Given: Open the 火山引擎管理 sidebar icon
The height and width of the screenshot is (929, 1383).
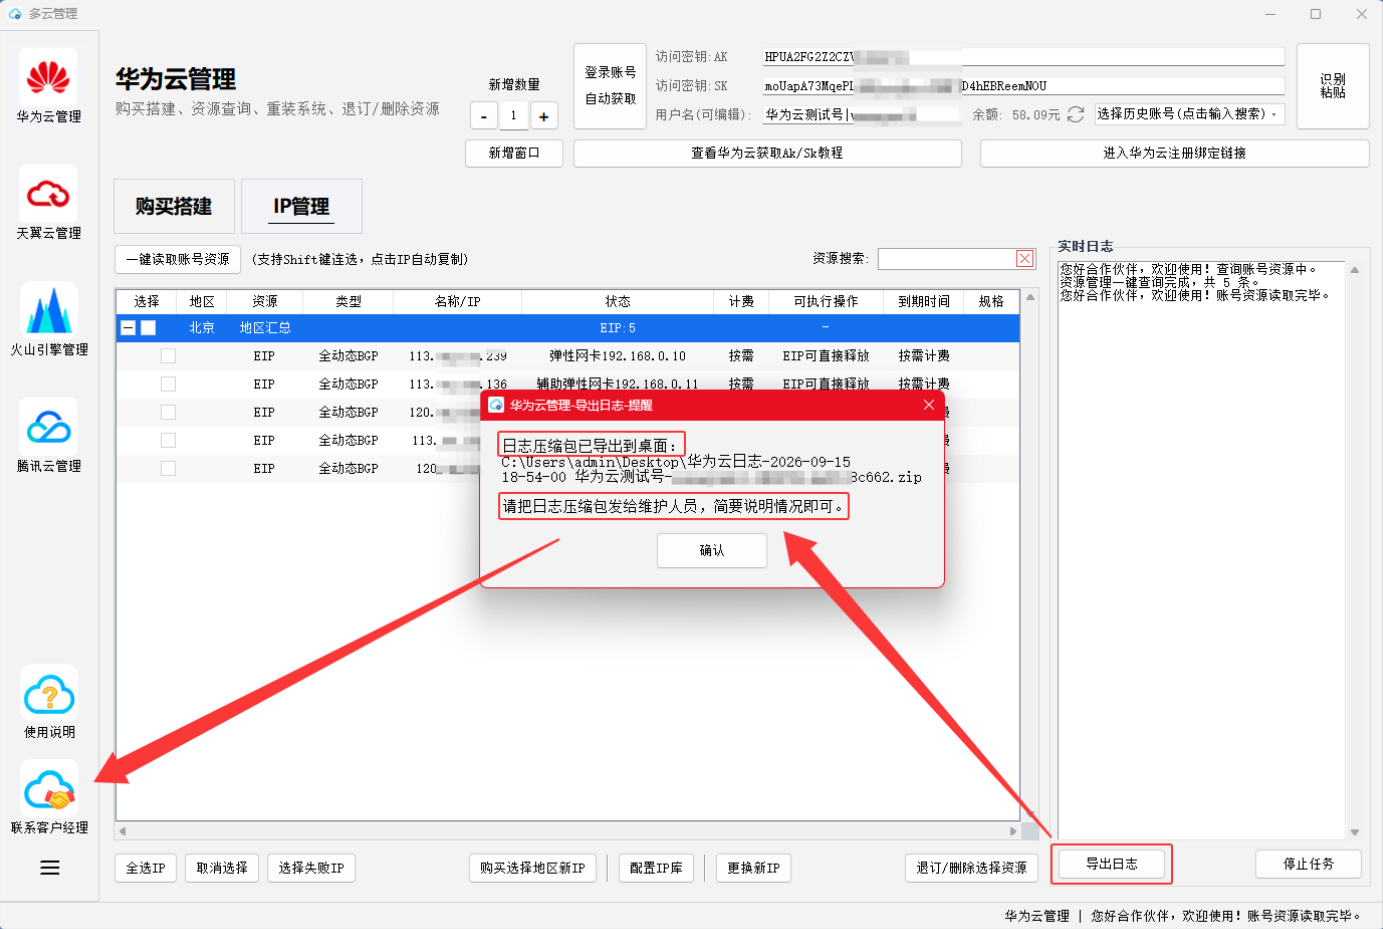Looking at the screenshot, I should (x=49, y=320).
